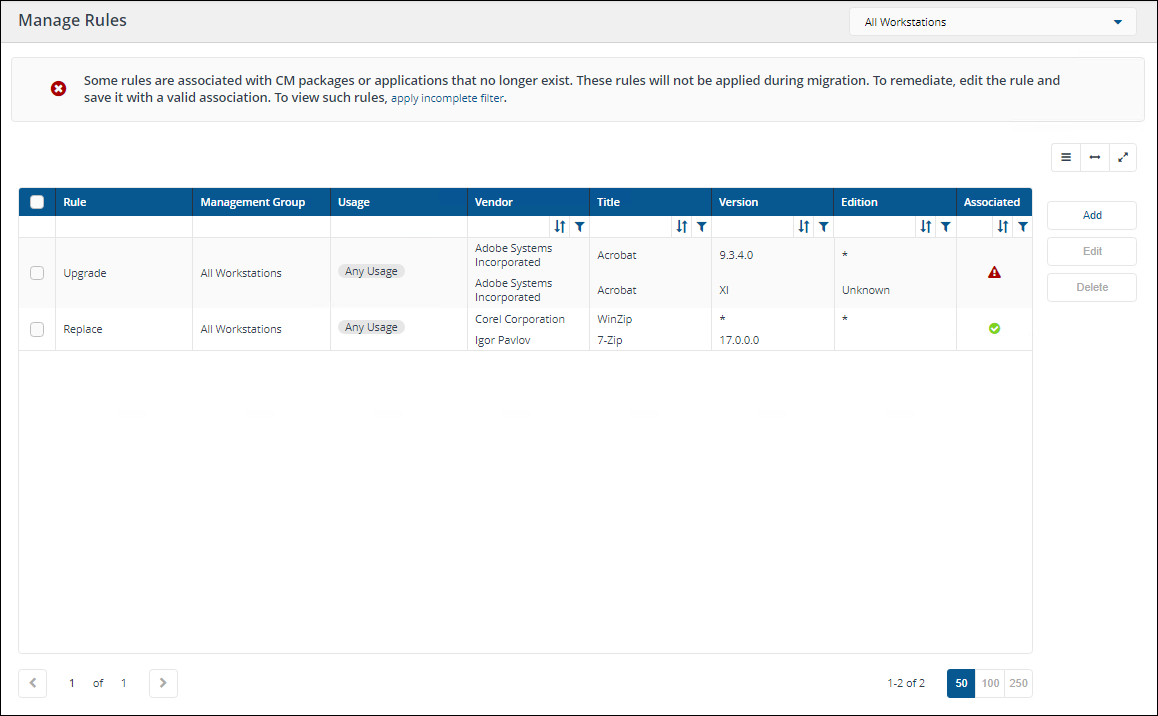Click the Add button
The height and width of the screenshot is (716, 1158).
pos(1092,215)
